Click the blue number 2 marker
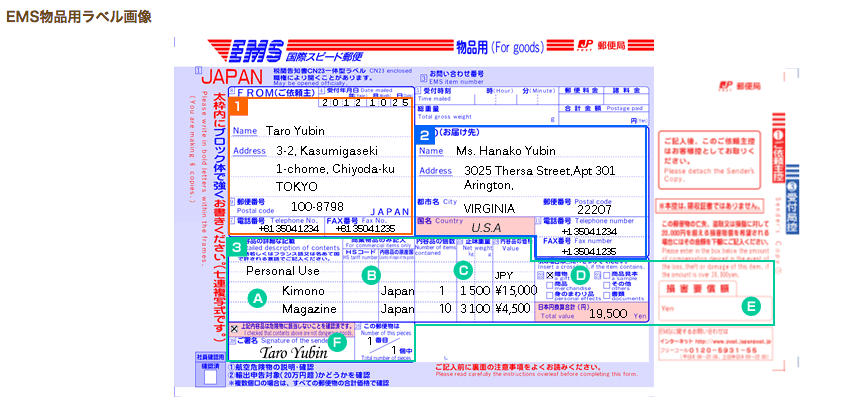The width and height of the screenshot is (859, 399). click(425, 135)
